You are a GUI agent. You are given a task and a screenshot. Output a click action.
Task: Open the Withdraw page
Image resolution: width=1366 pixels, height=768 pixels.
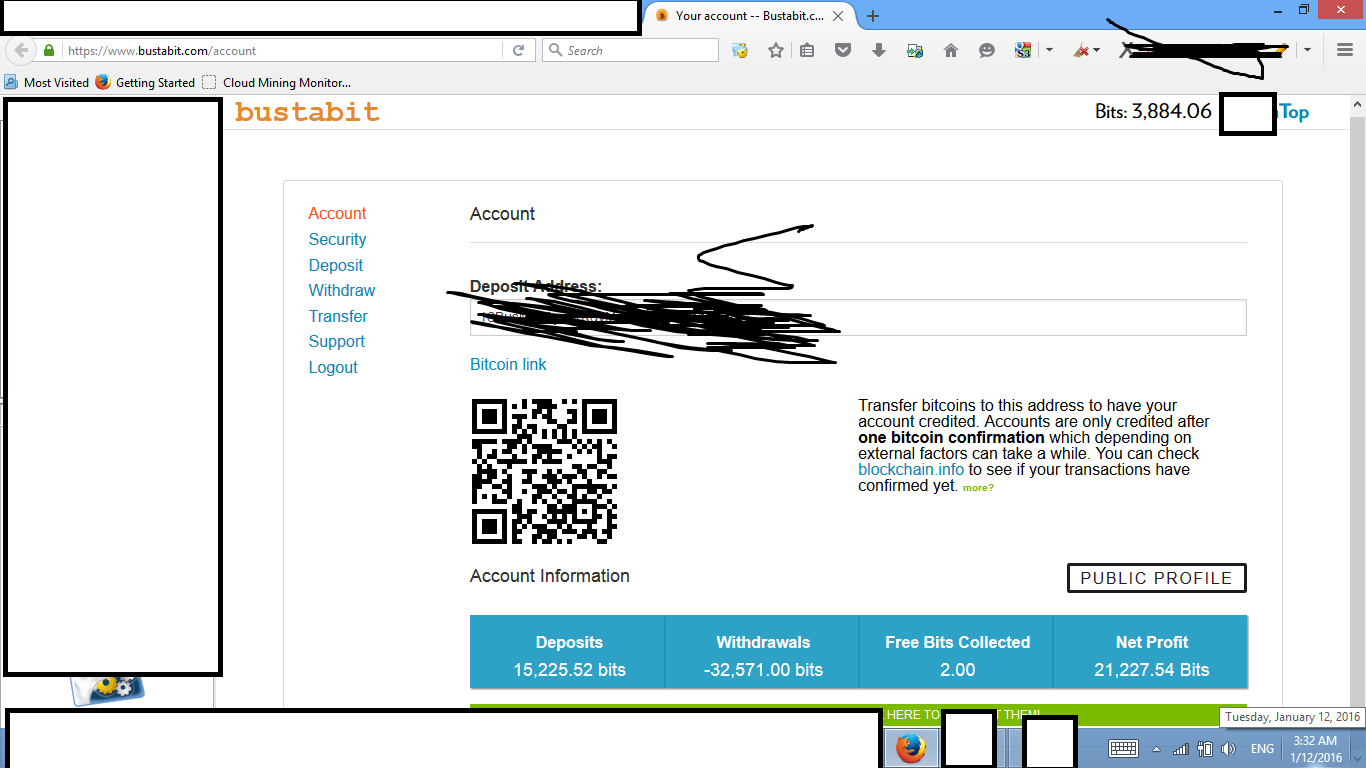(342, 290)
